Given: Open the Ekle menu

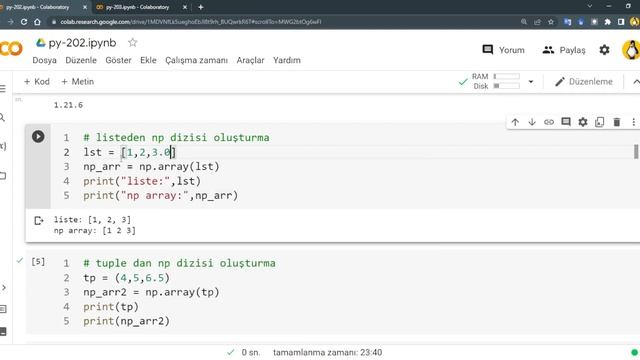Looking at the screenshot, I should [148, 60].
